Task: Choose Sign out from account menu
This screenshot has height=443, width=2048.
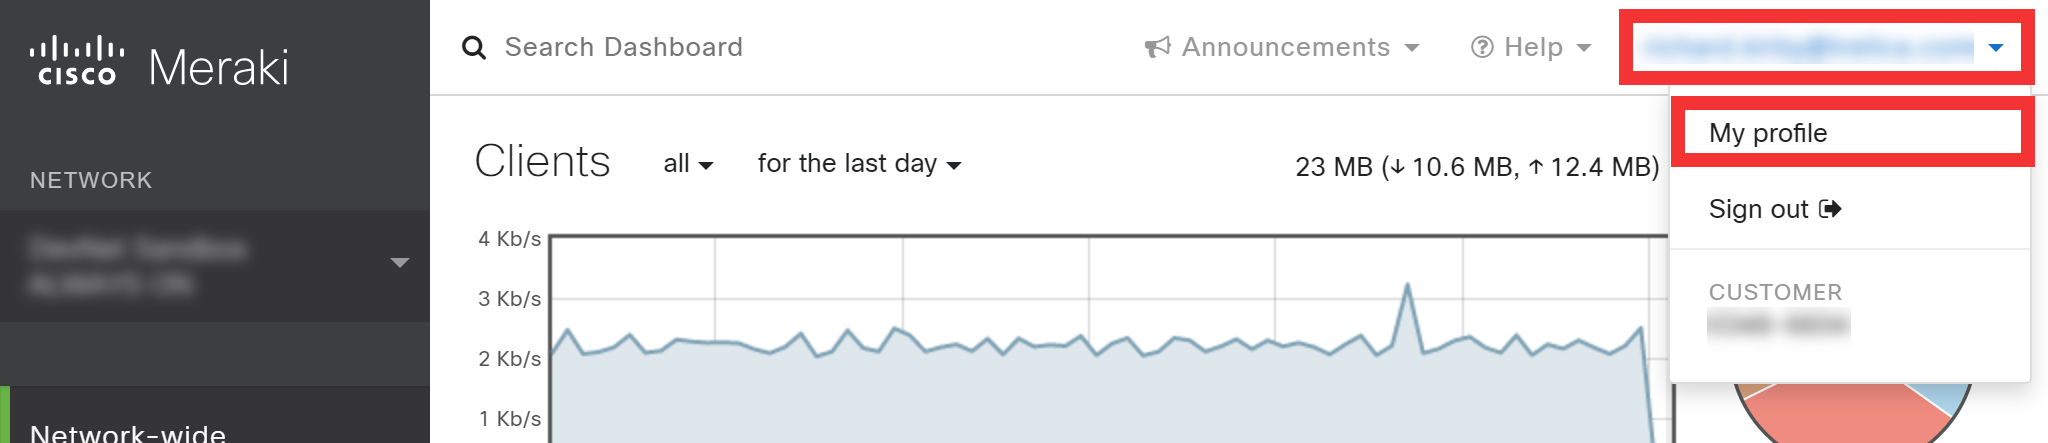Action: (x=1775, y=209)
